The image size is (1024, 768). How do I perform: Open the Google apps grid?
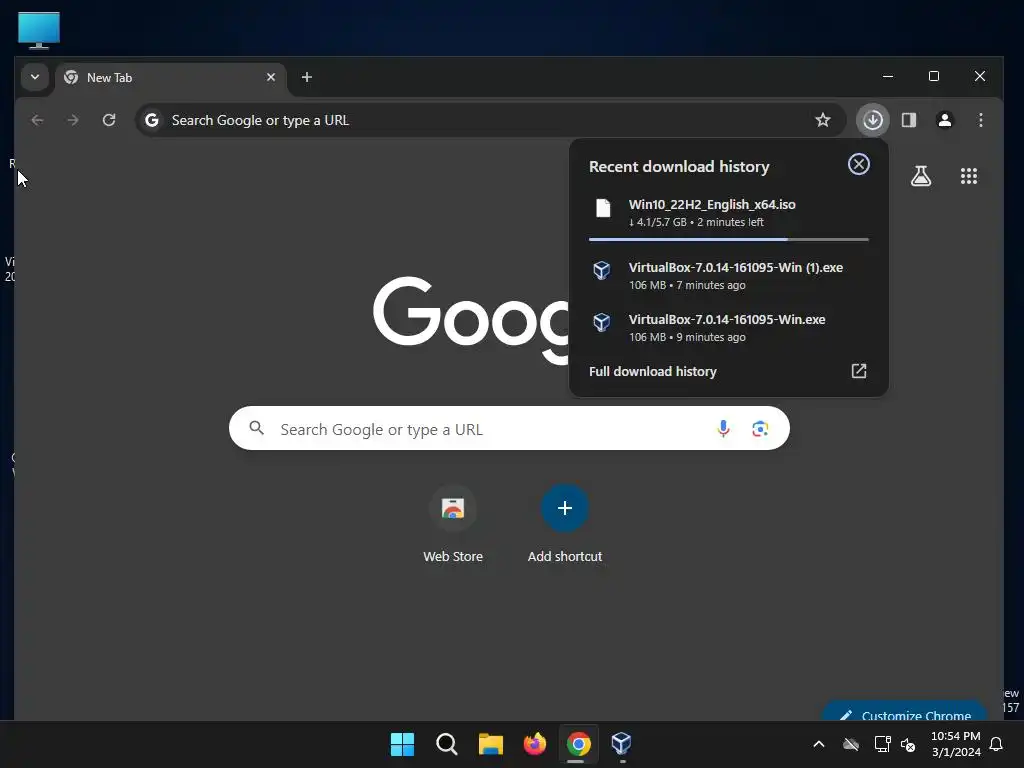pos(968,176)
